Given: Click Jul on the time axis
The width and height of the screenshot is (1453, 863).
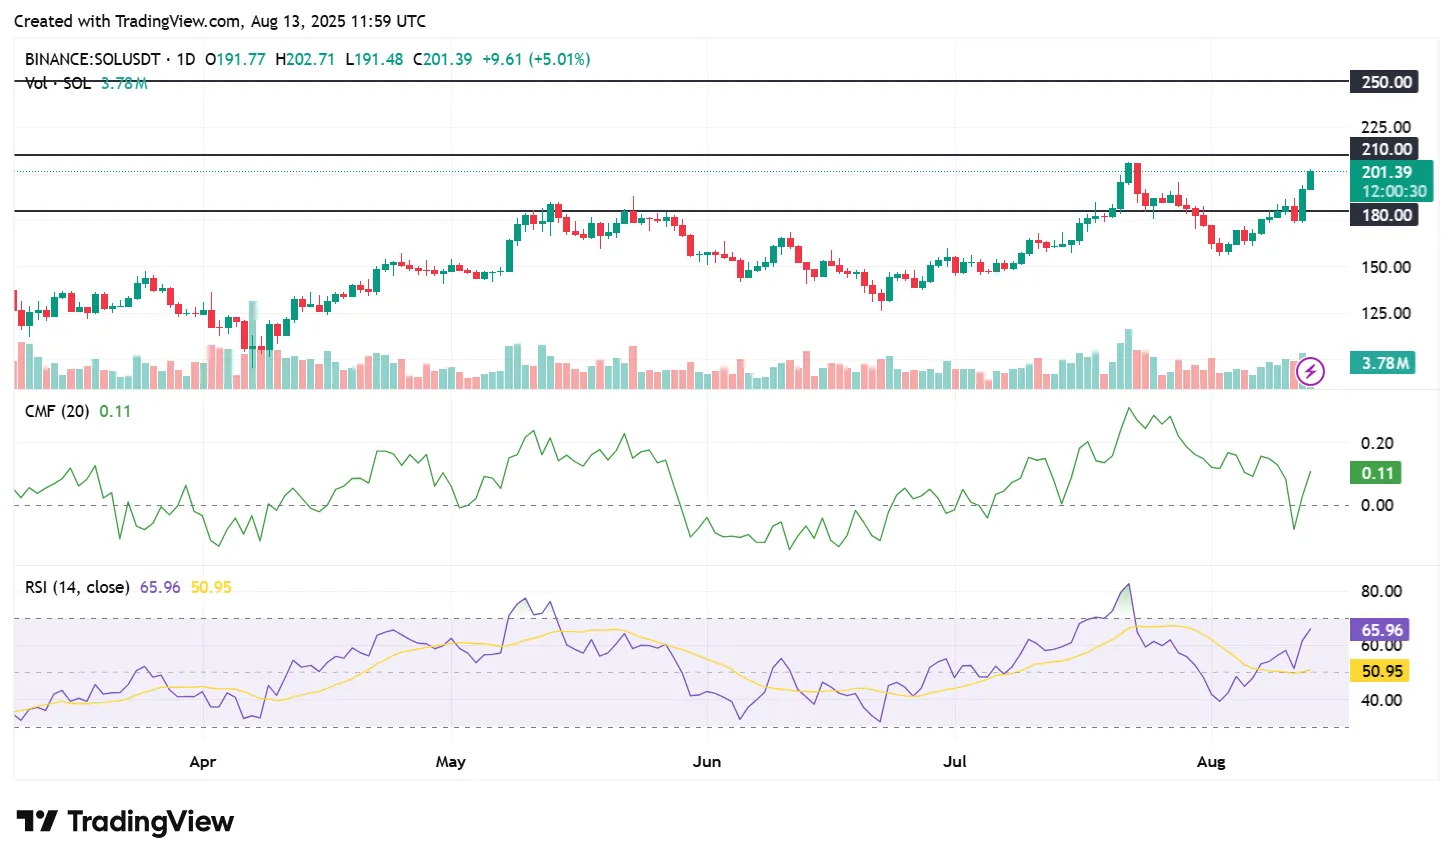Looking at the screenshot, I should (955, 761).
